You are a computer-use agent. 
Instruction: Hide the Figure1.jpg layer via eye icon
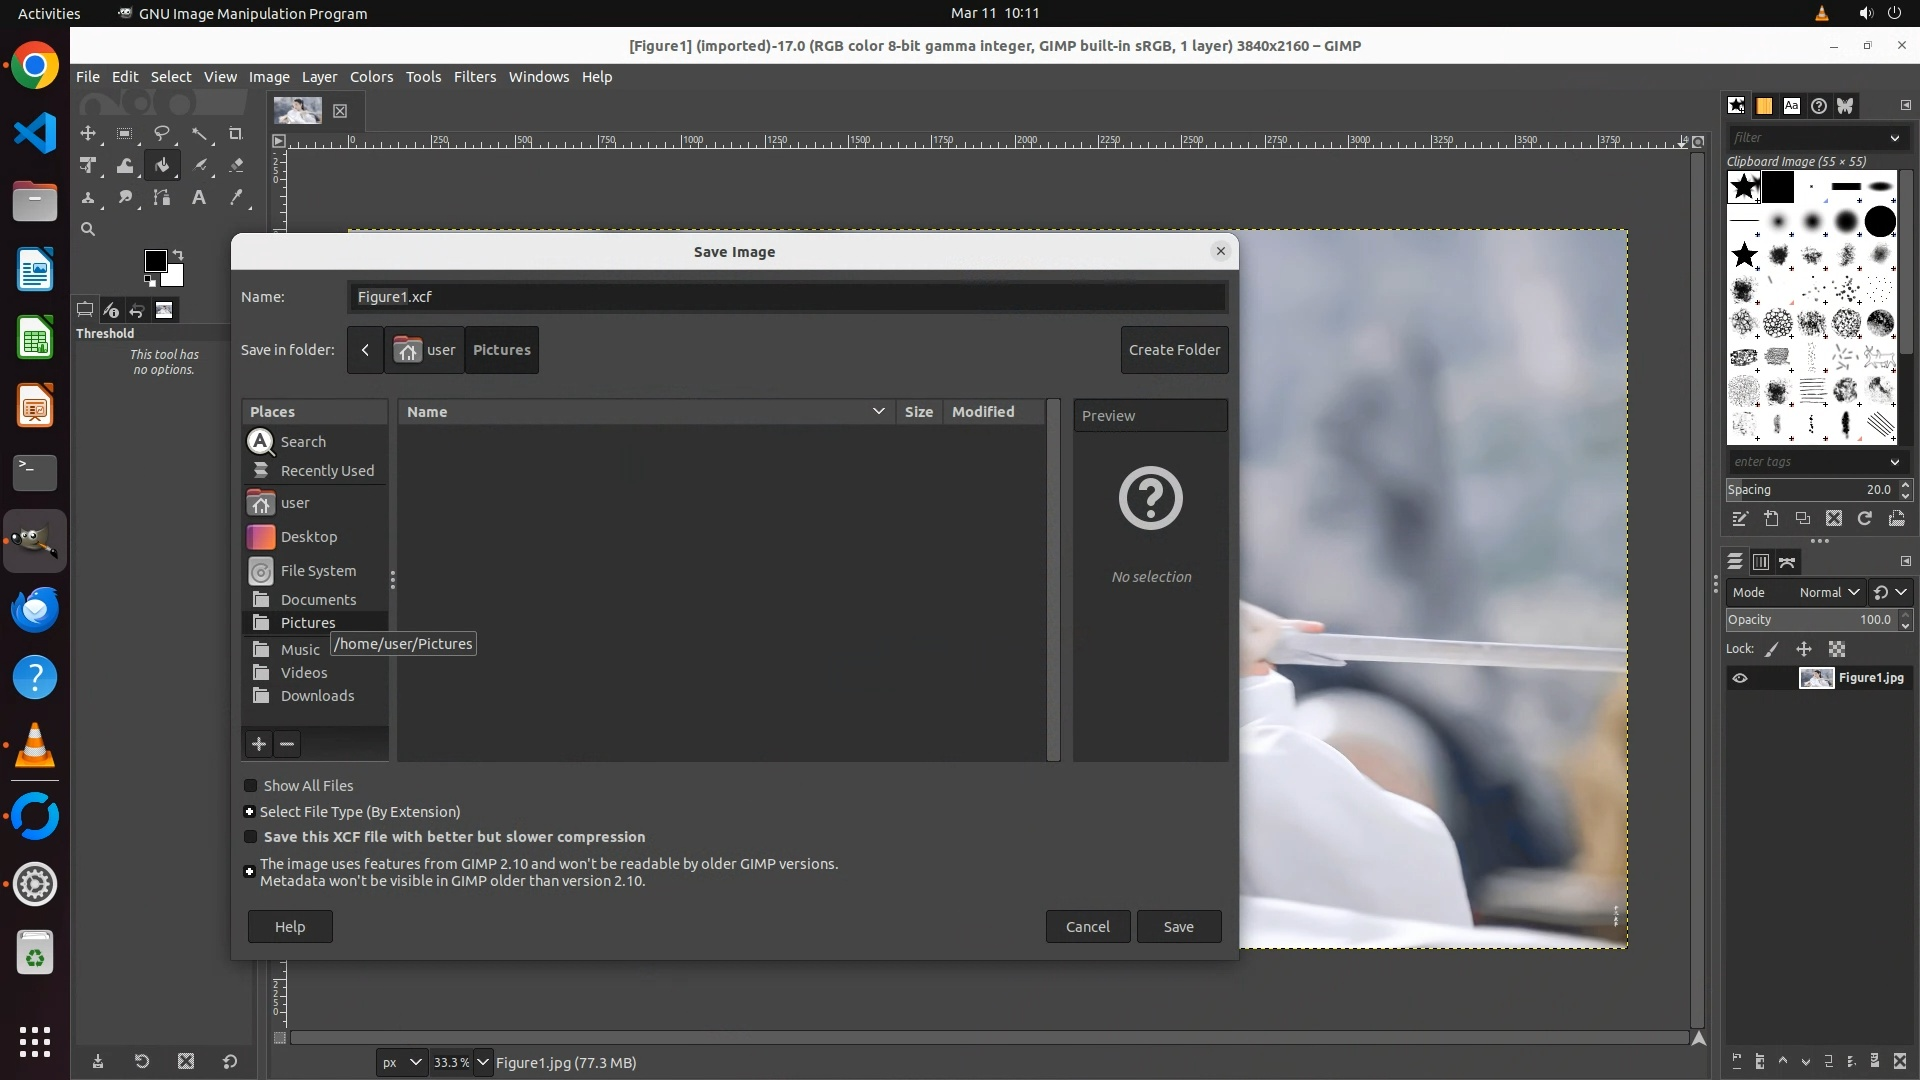pyautogui.click(x=1740, y=678)
